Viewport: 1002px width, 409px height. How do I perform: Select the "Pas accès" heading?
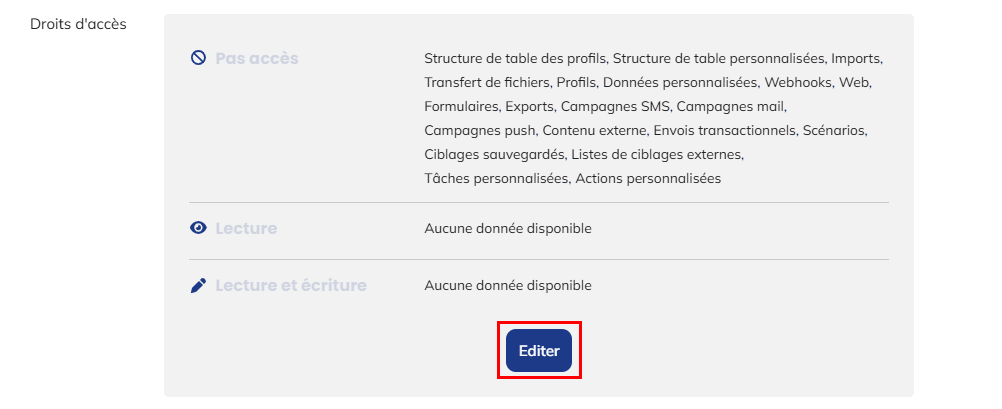pos(257,58)
